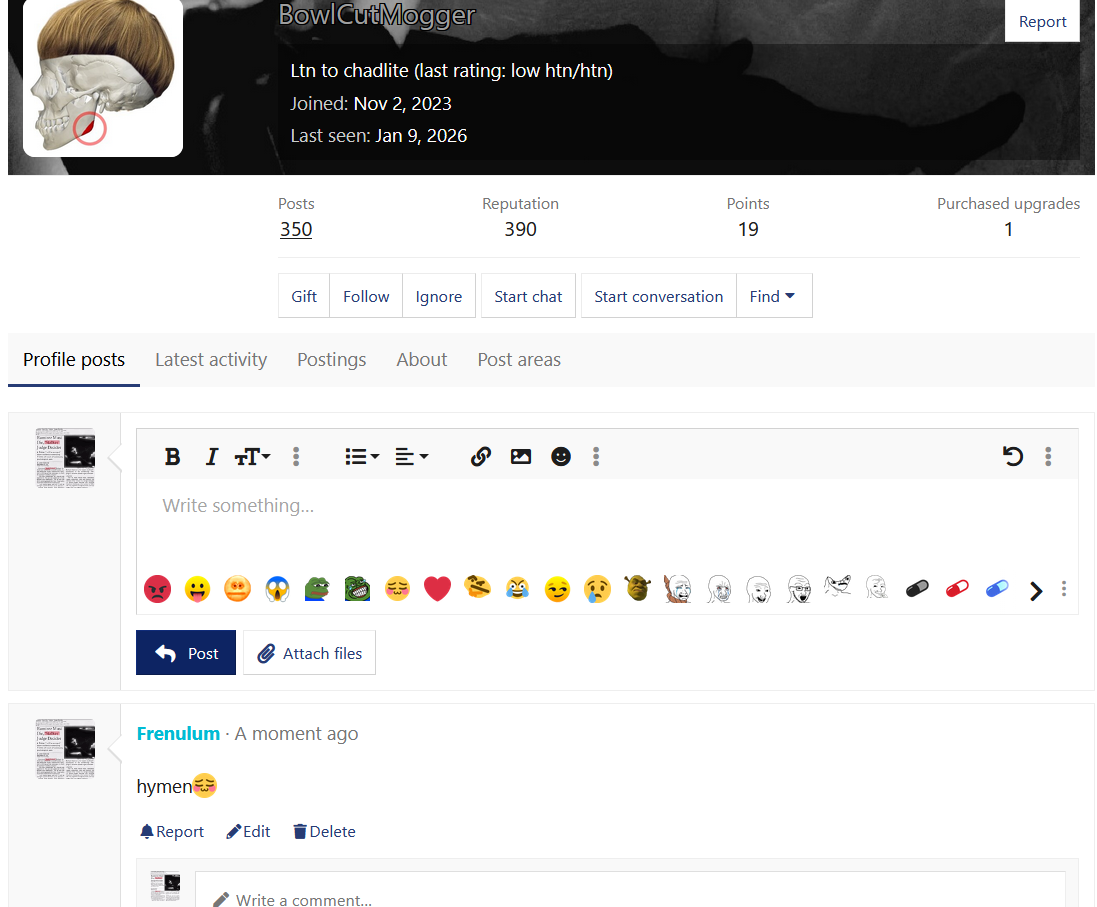This screenshot has height=907, width=1097.
Task: Open the About tab
Action: pos(421,359)
